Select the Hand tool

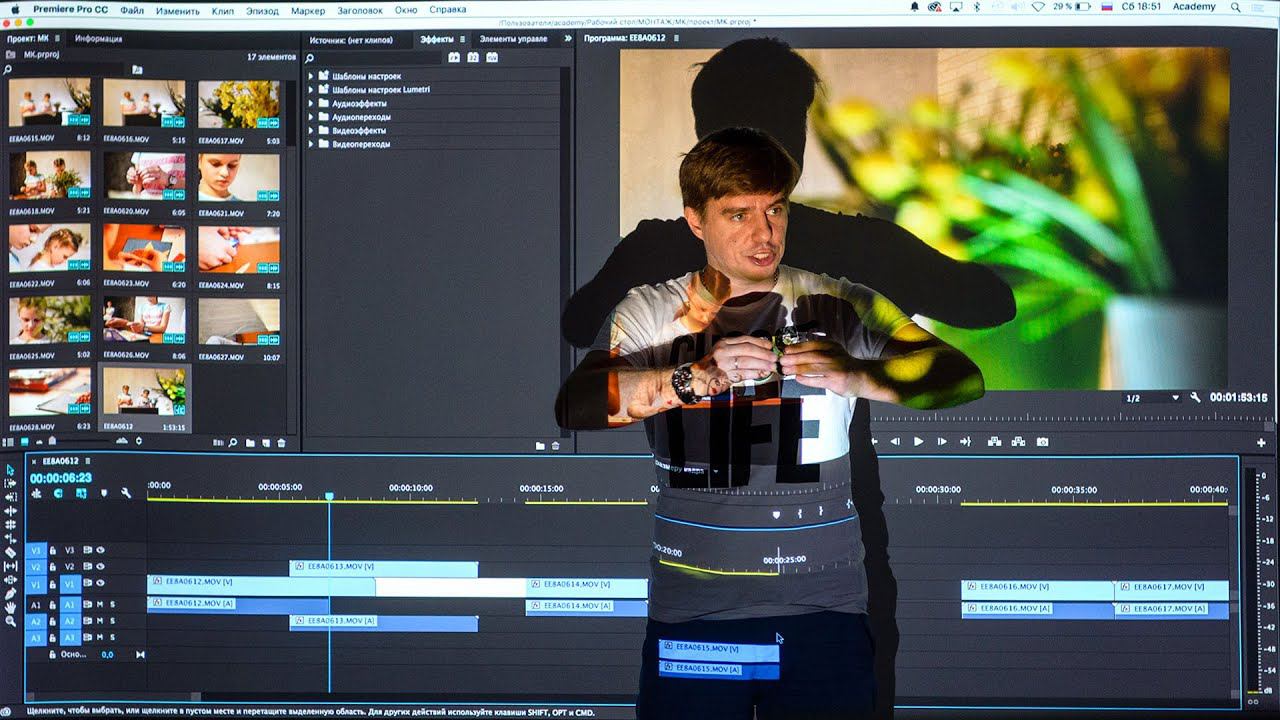(x=11, y=607)
